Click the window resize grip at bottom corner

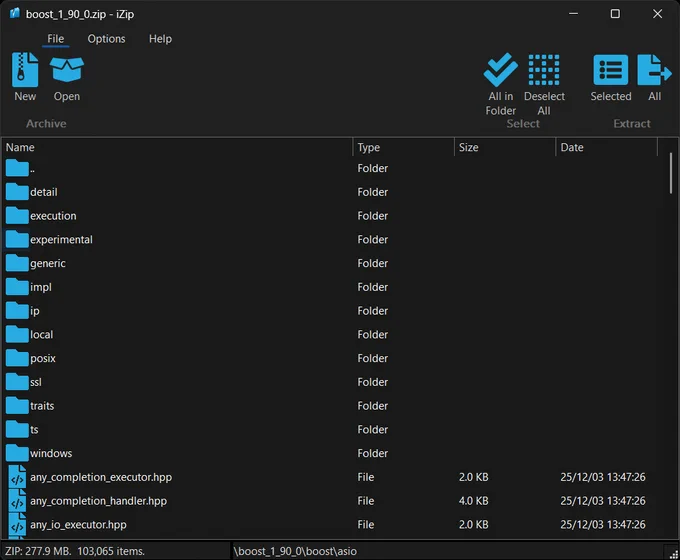pos(673,554)
